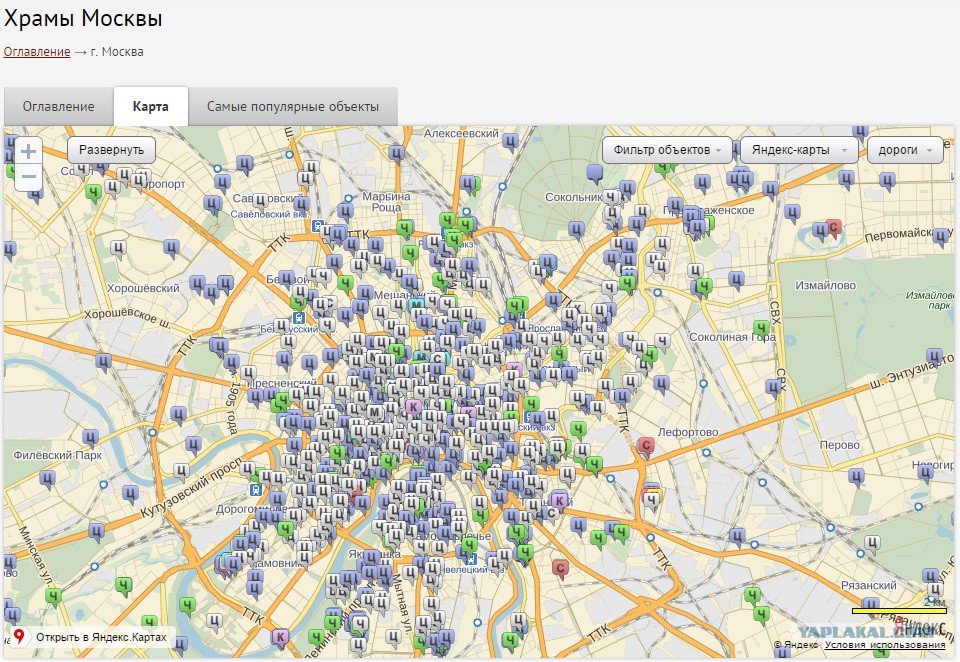Expand the дороги layer dropdown
This screenshot has width=960, height=662.
pyautogui.click(x=905, y=150)
